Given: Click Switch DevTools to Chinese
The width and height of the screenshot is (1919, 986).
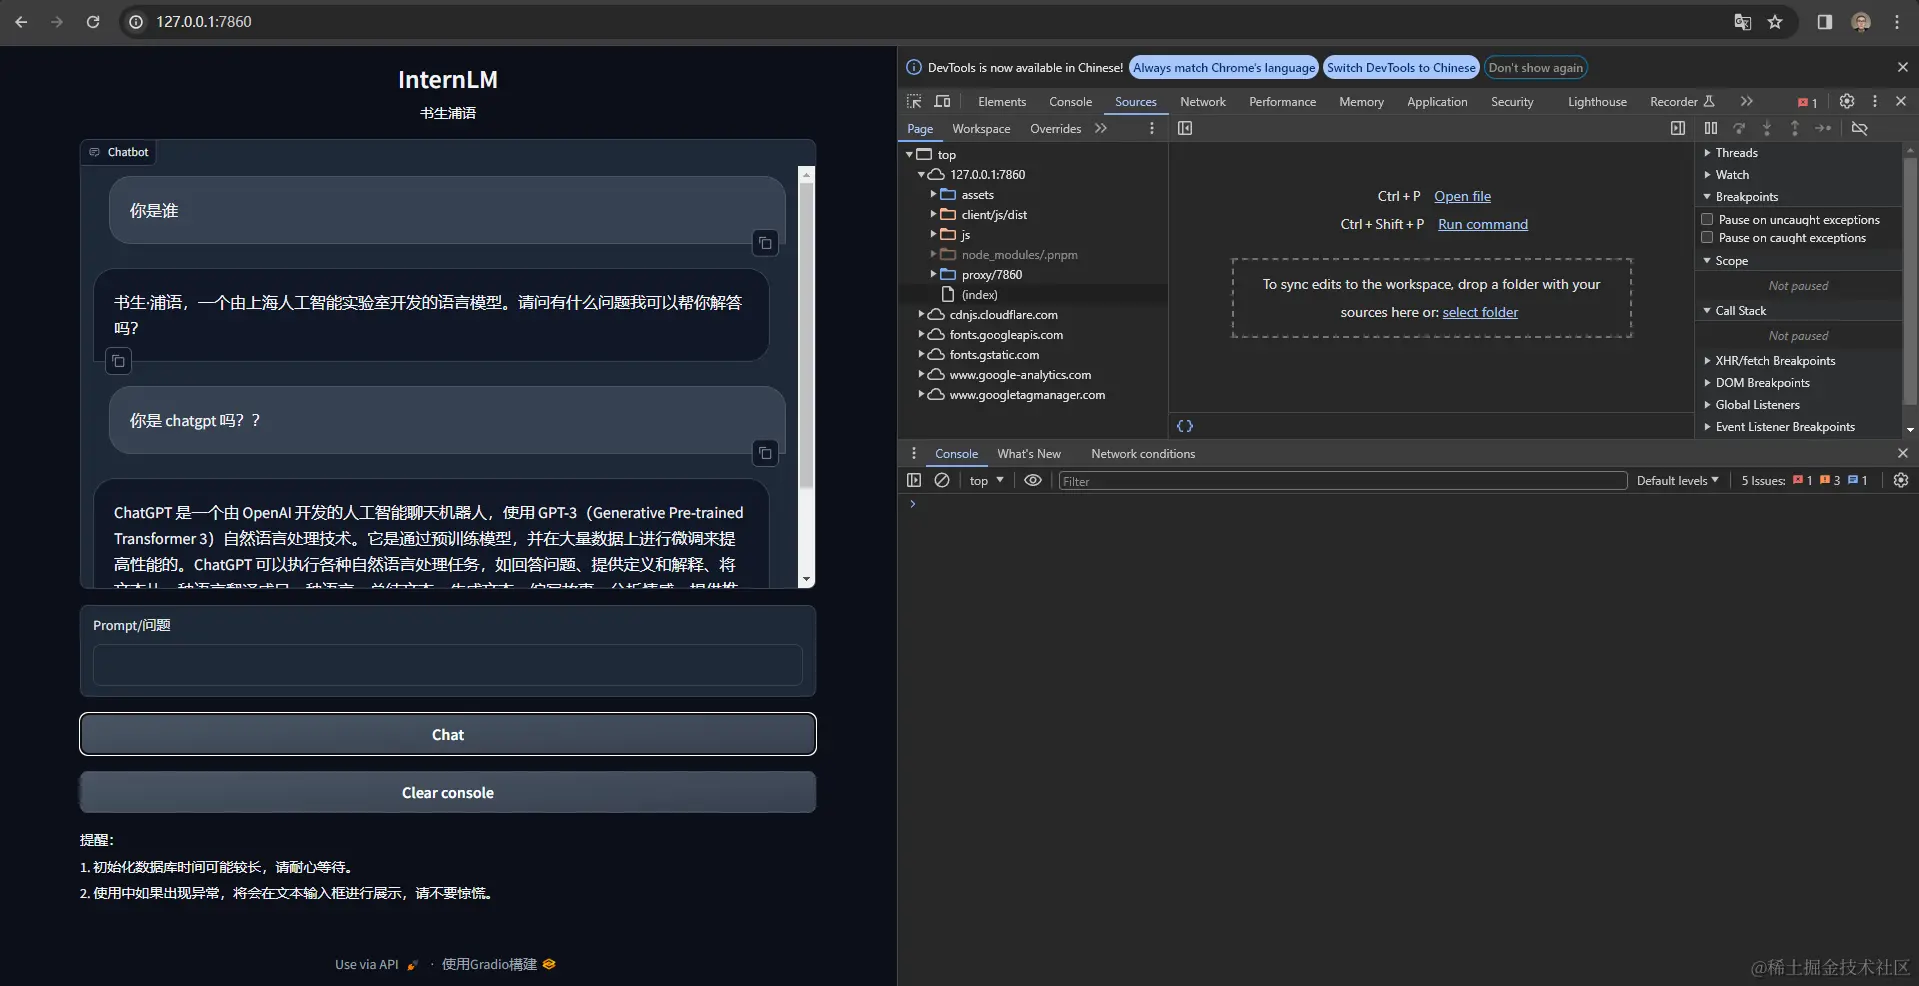Looking at the screenshot, I should pos(1401,68).
